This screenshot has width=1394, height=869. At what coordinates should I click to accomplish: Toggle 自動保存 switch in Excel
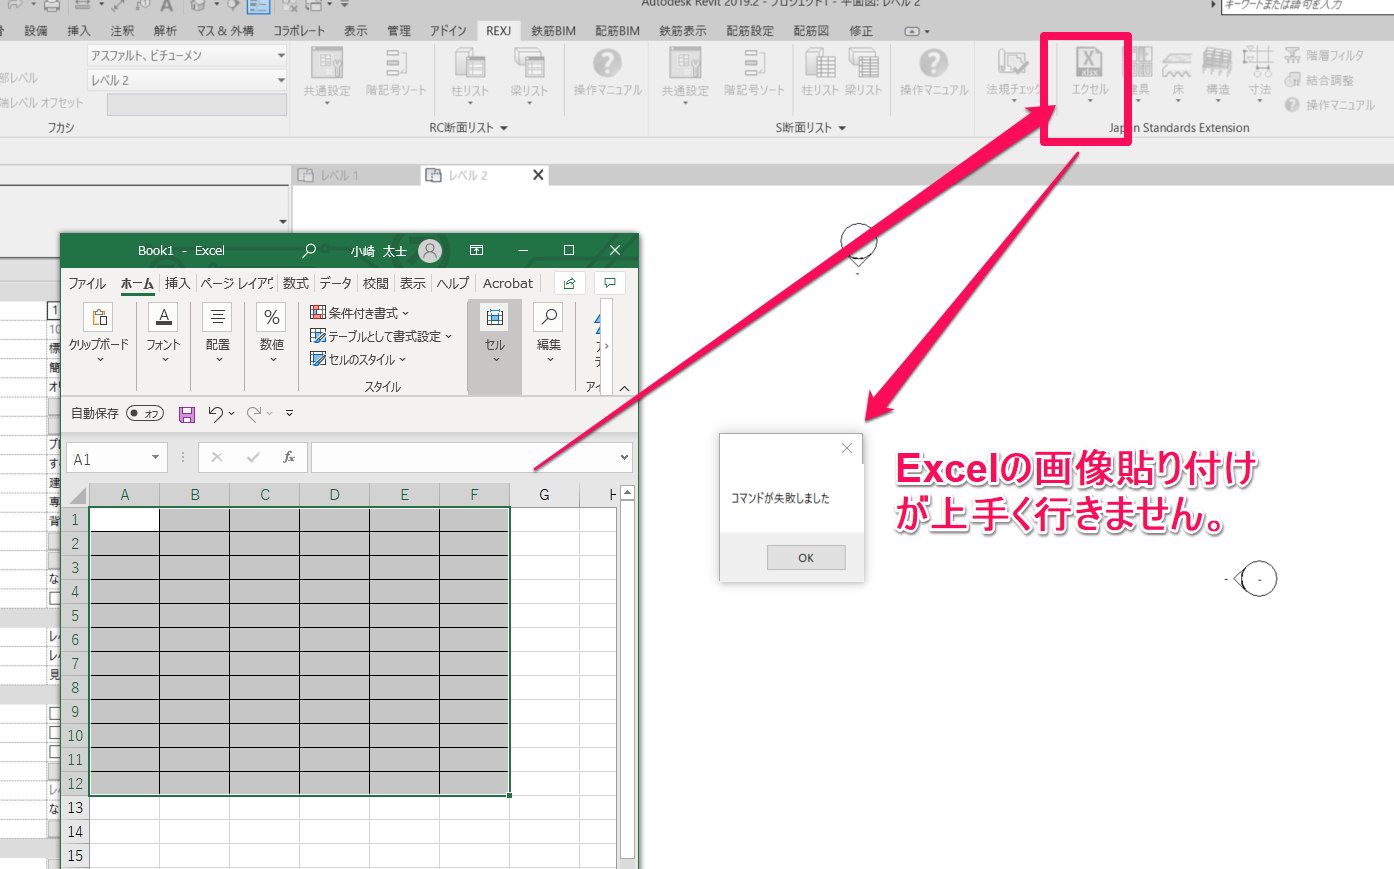tap(145, 413)
